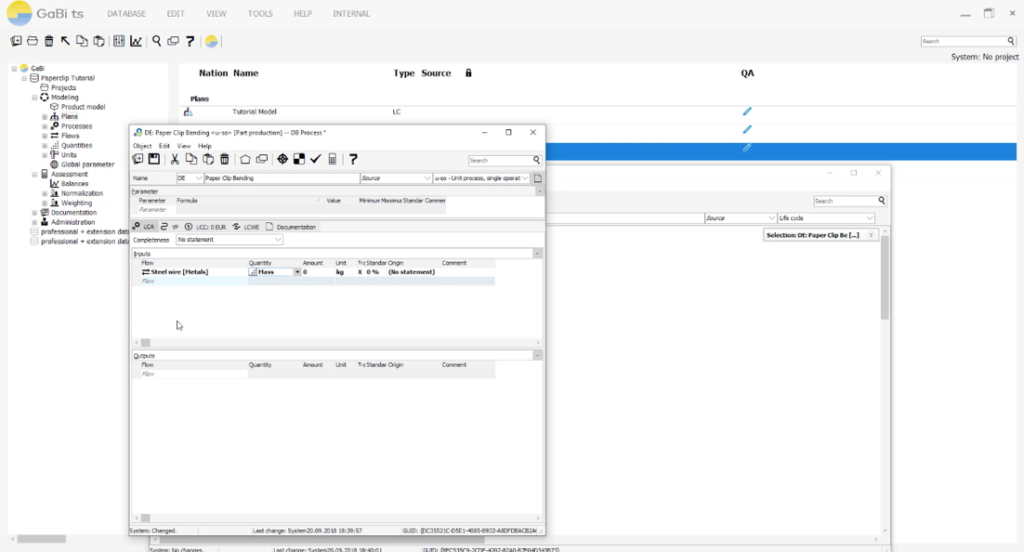1024x552 pixels.
Task: Click the windows icon in main toolbar
Action: point(173,41)
